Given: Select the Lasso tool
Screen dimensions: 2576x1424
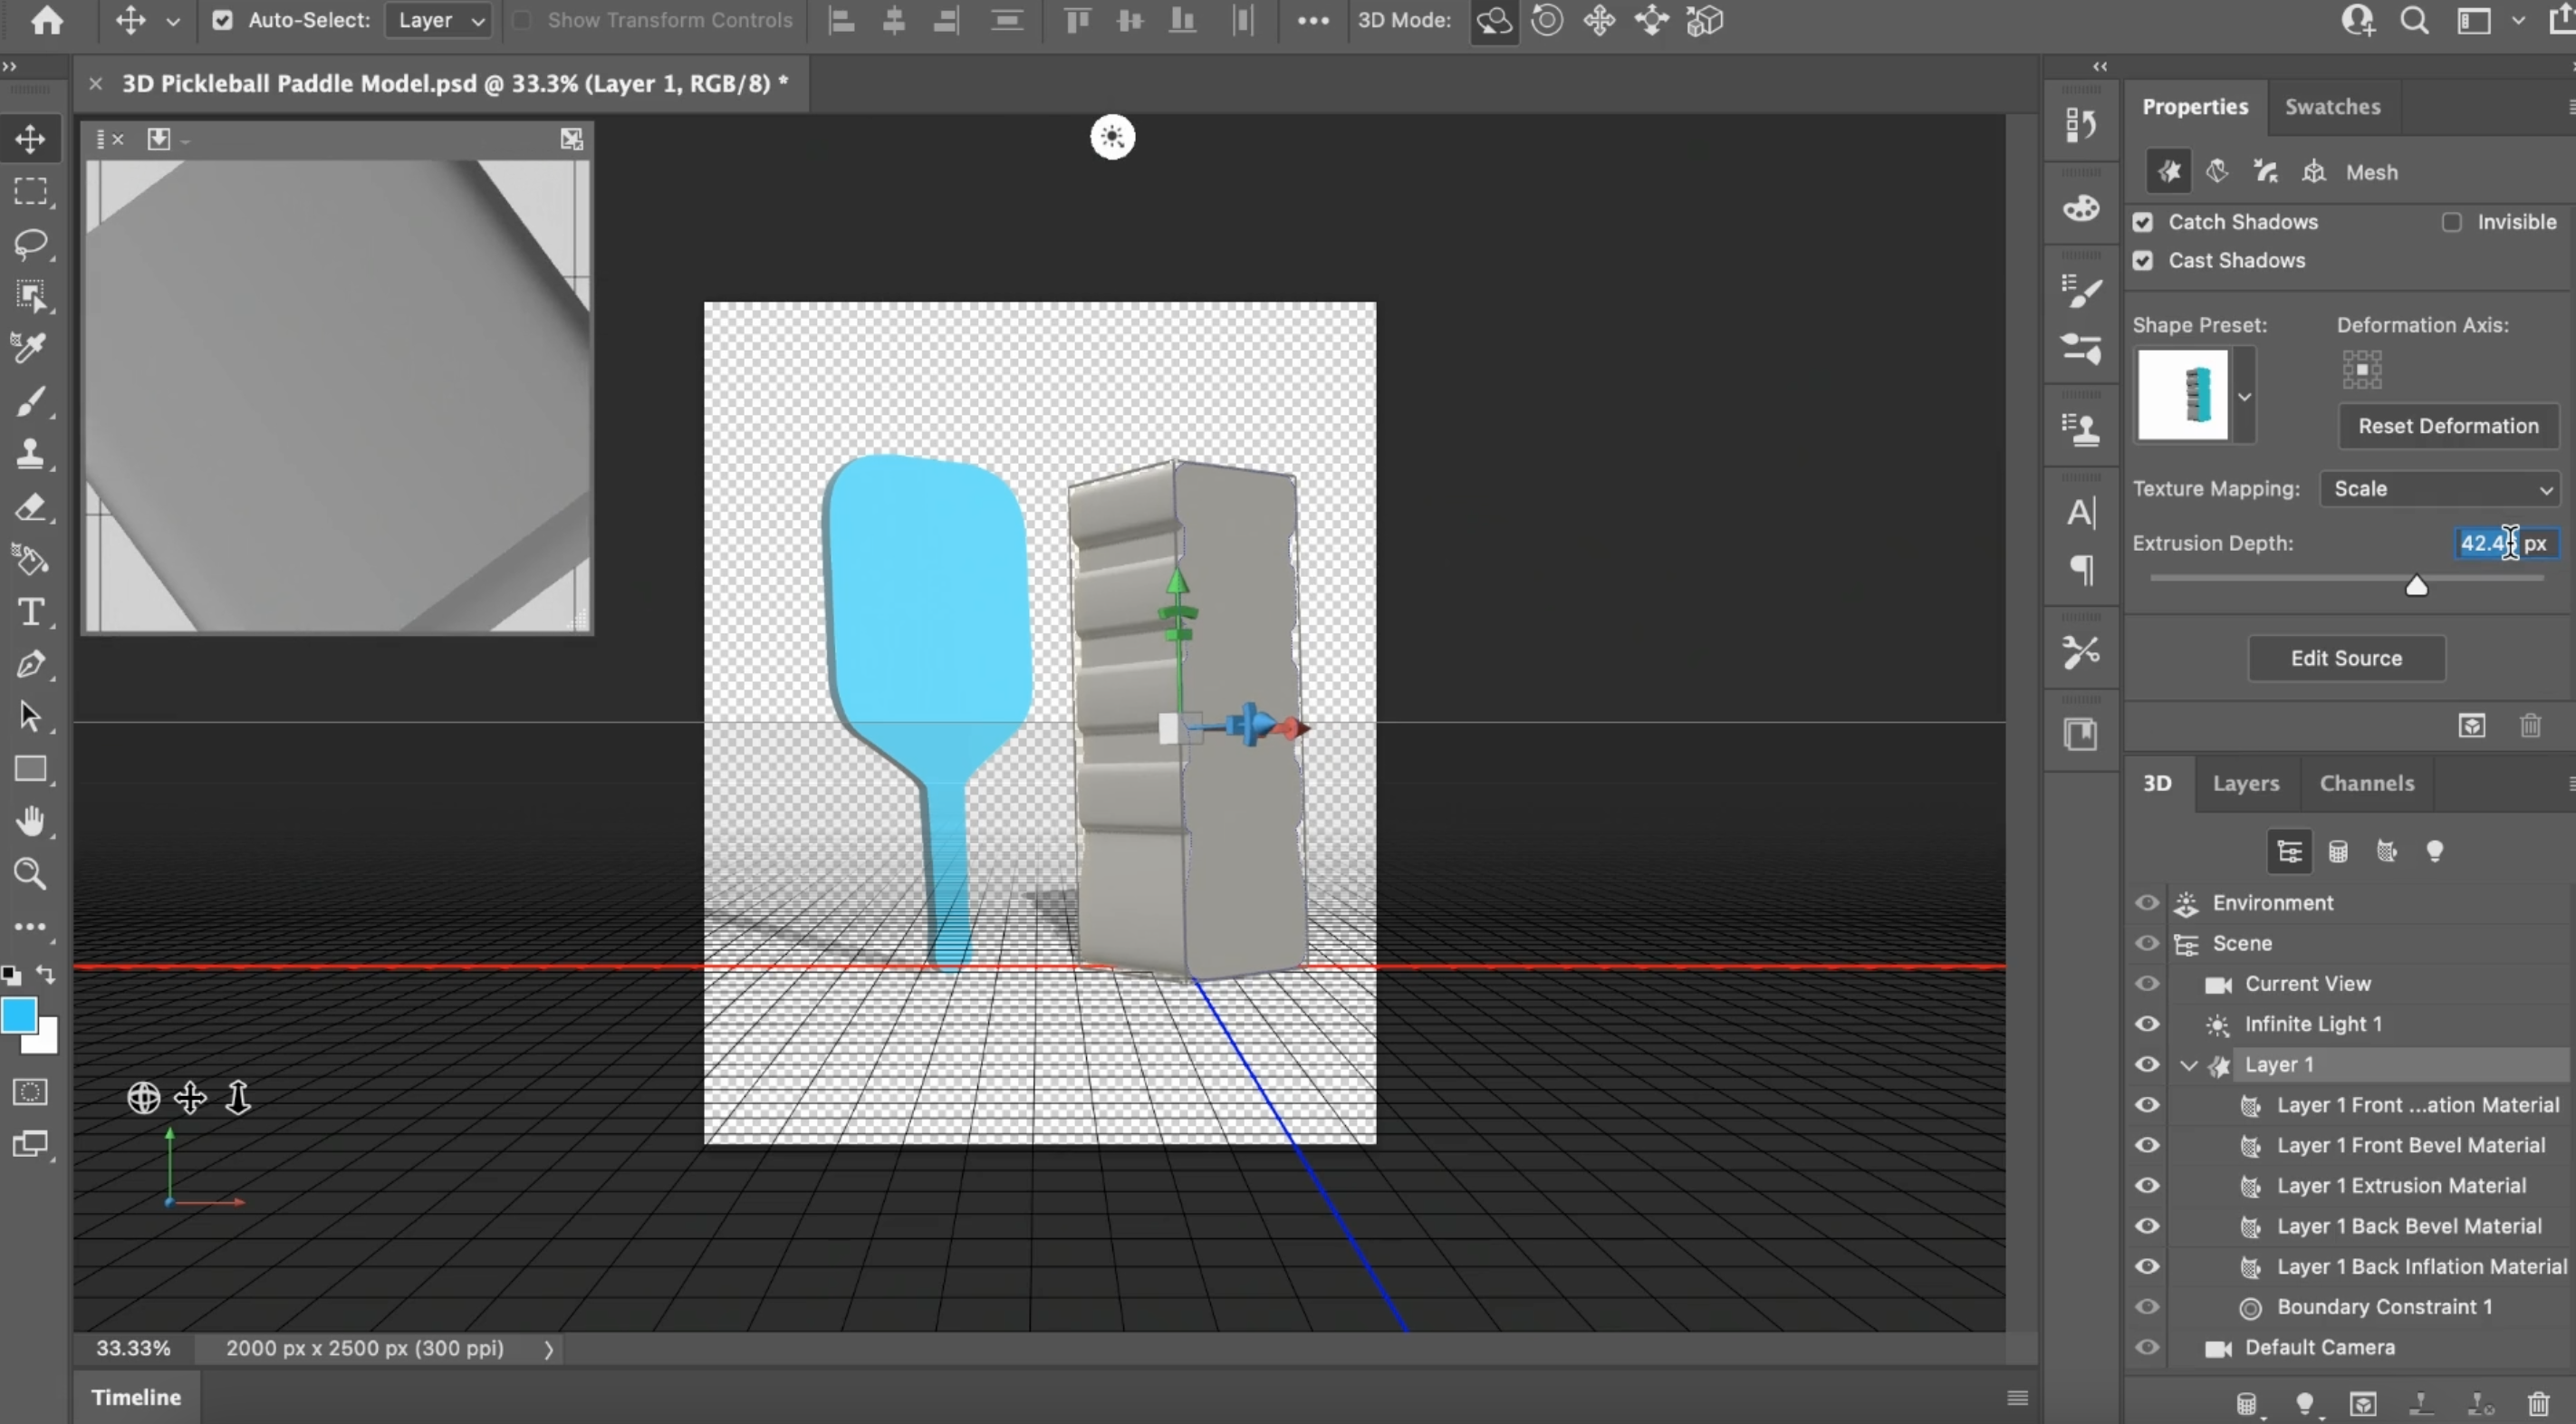Looking at the screenshot, I should [x=30, y=244].
